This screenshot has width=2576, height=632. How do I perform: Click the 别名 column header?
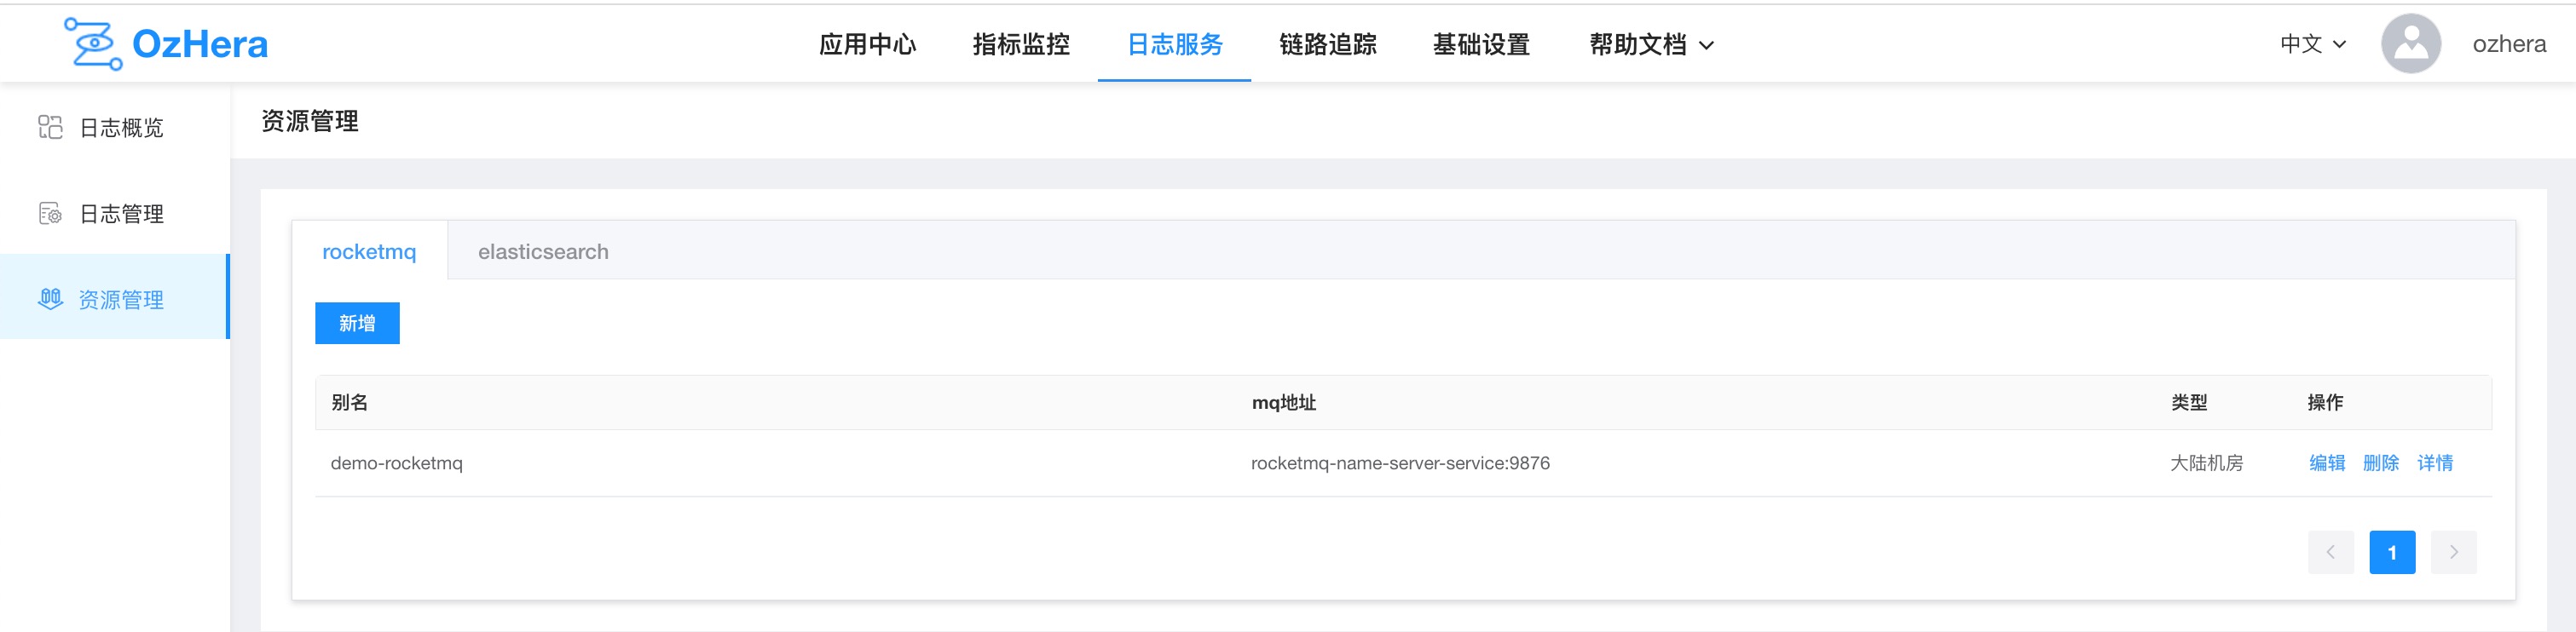349,402
